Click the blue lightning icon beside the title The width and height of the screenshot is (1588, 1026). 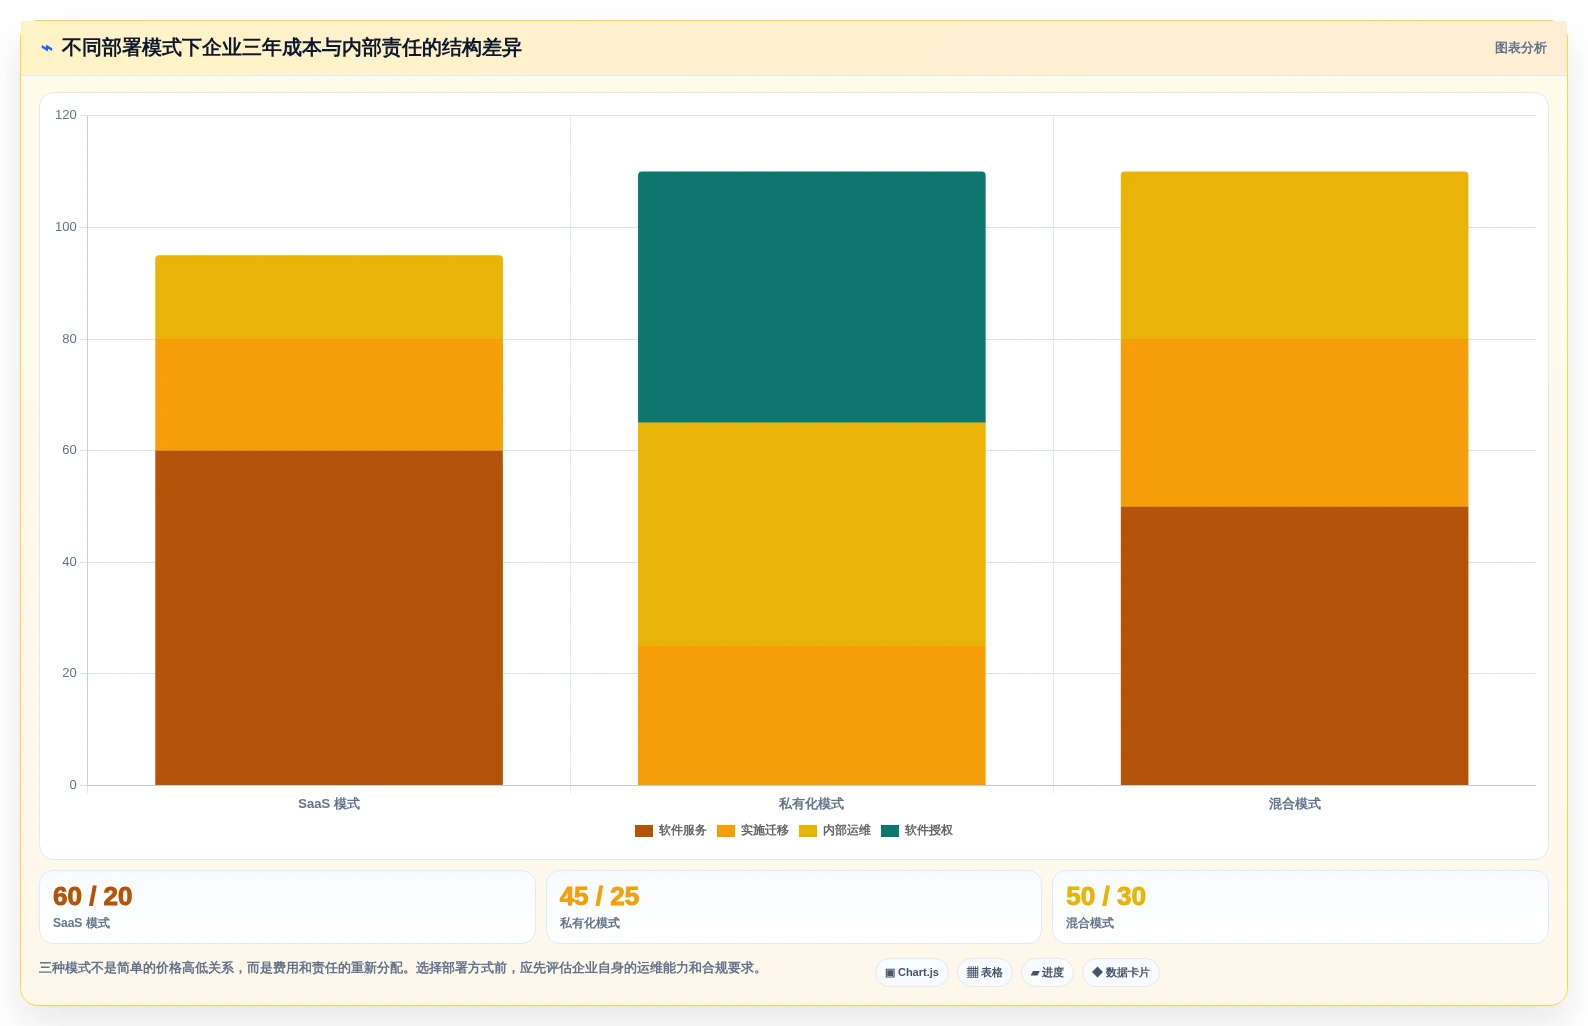[47, 48]
